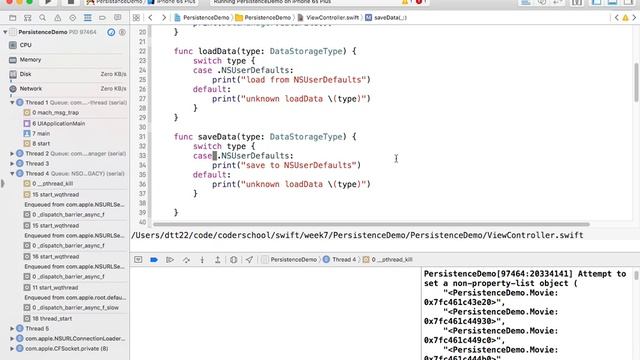This screenshot has height=360, width=640.
Task: Jump to previous issue in jump bar
Action: (616, 18)
